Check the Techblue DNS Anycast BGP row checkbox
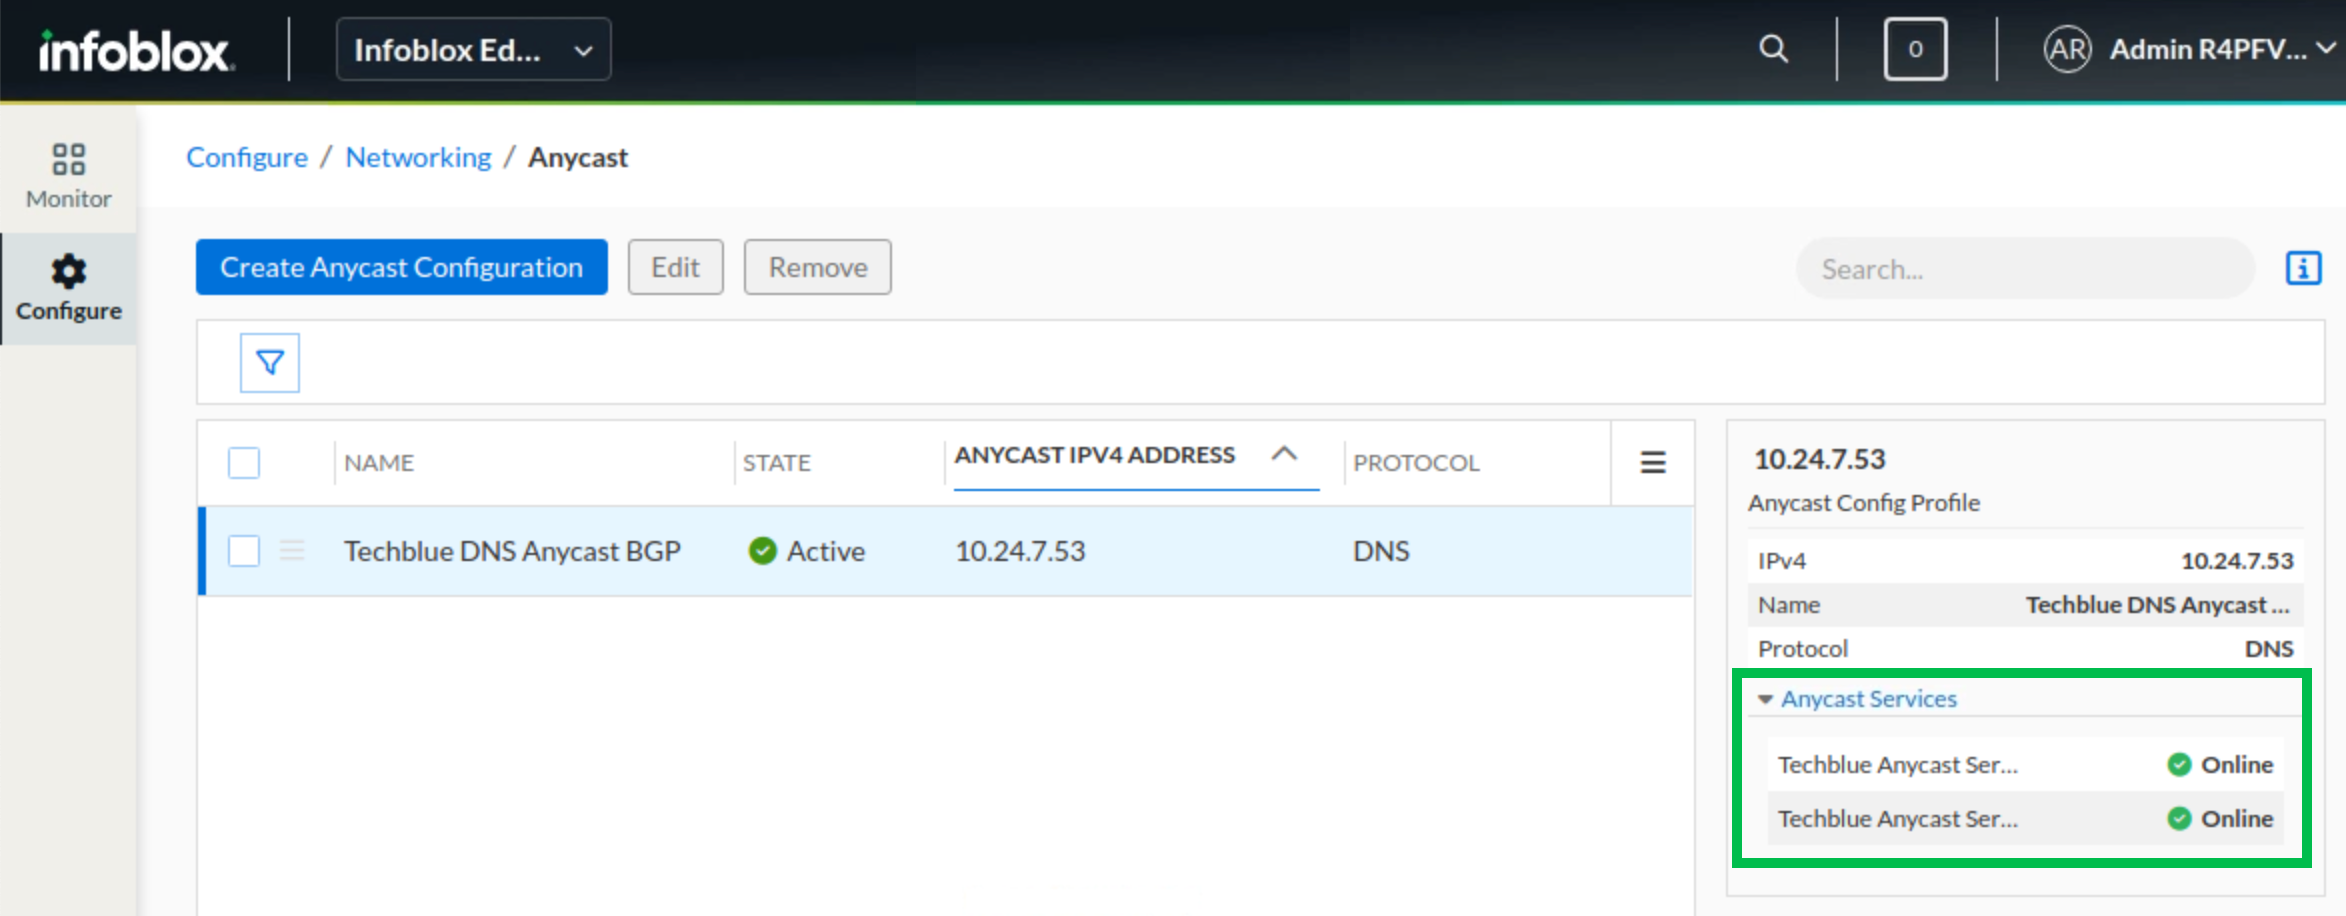Screen dimensions: 2346x916 coord(244,550)
